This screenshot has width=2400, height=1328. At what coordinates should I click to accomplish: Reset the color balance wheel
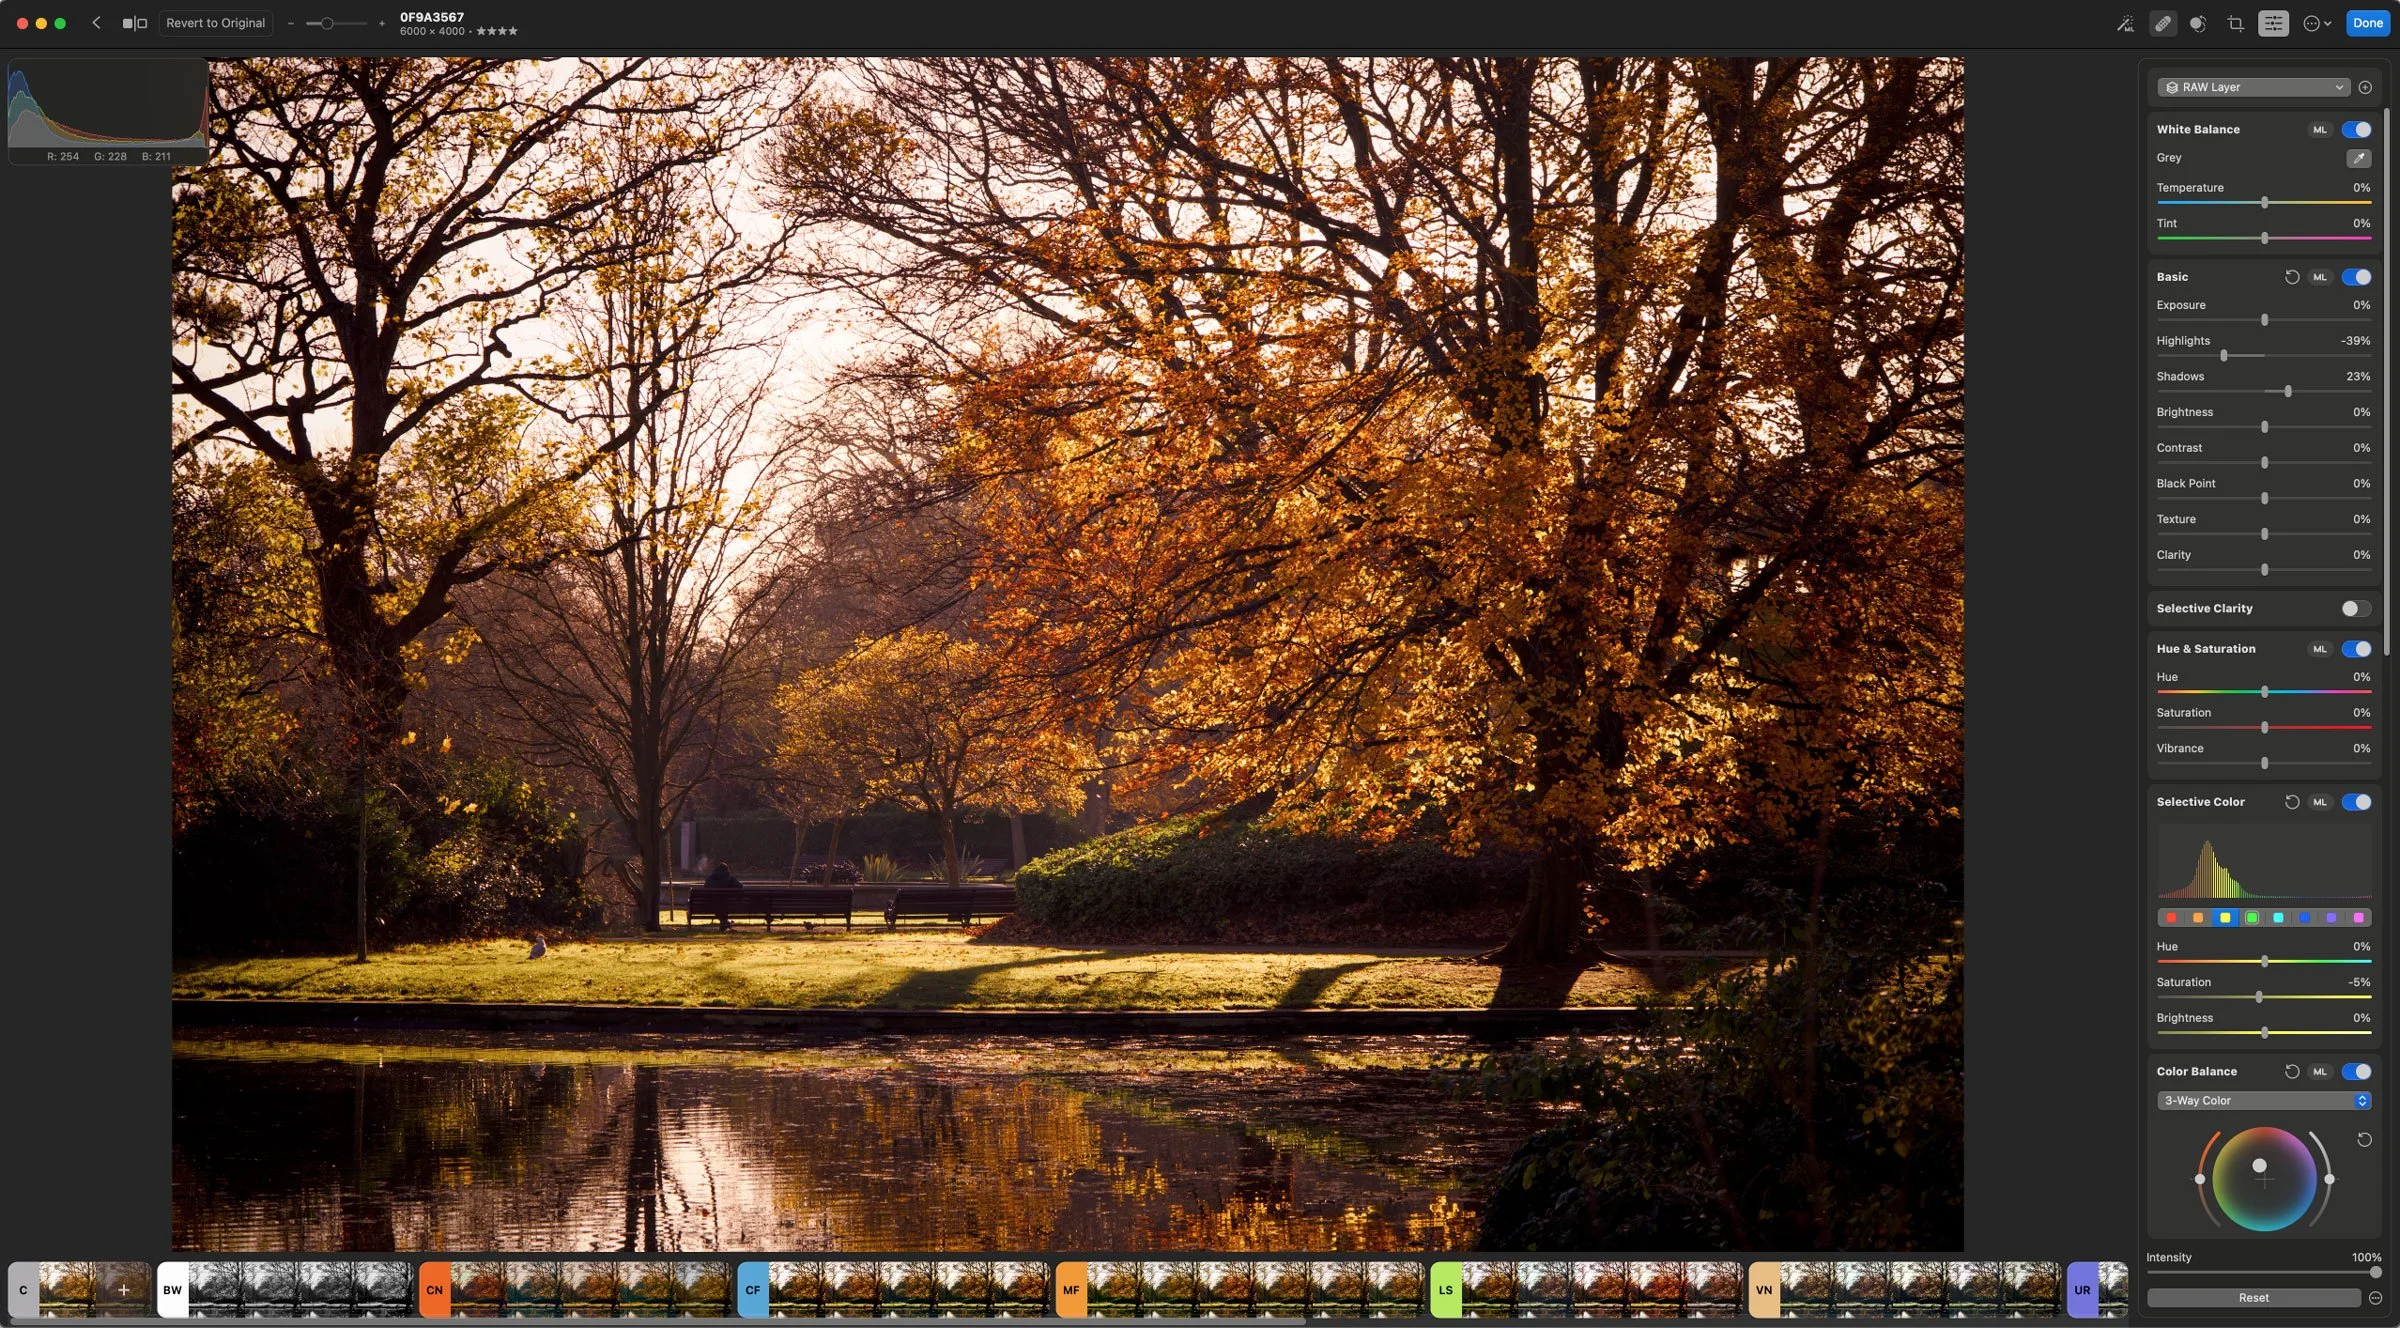pos(2364,1140)
